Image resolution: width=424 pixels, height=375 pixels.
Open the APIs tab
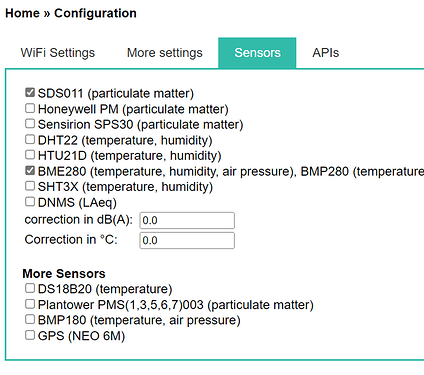(326, 53)
